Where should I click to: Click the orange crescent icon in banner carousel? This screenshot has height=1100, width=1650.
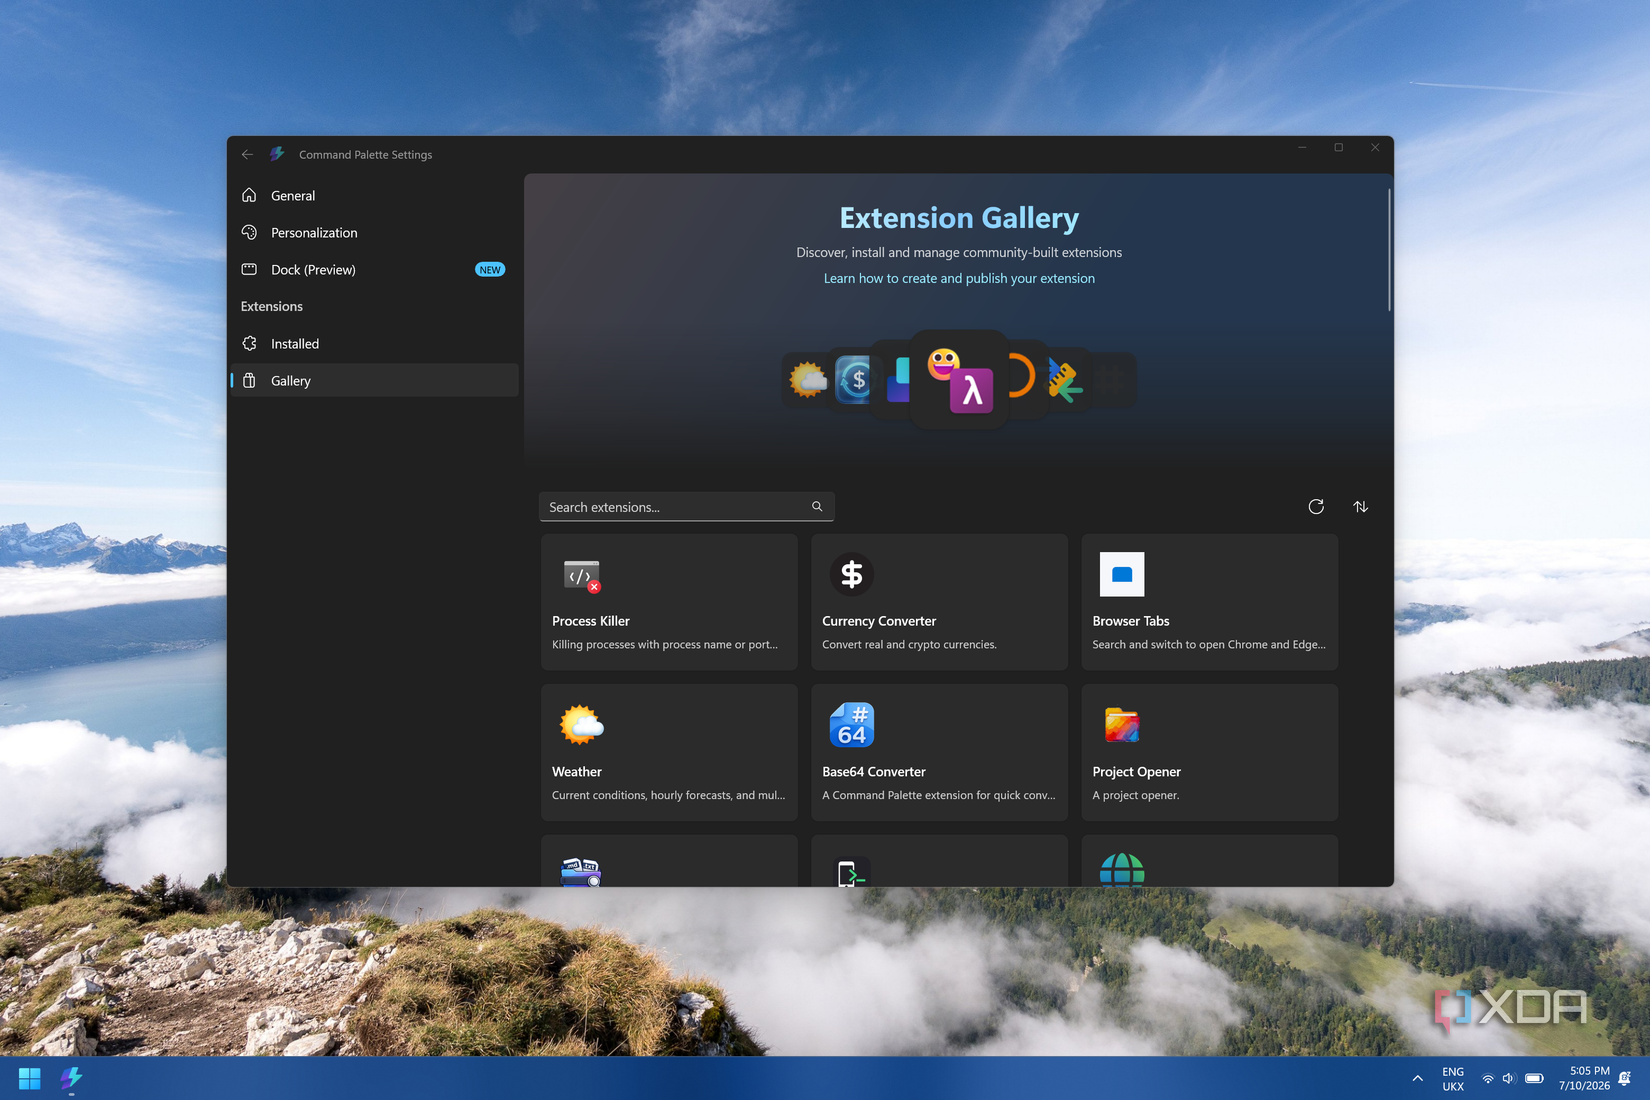pos(1022,377)
